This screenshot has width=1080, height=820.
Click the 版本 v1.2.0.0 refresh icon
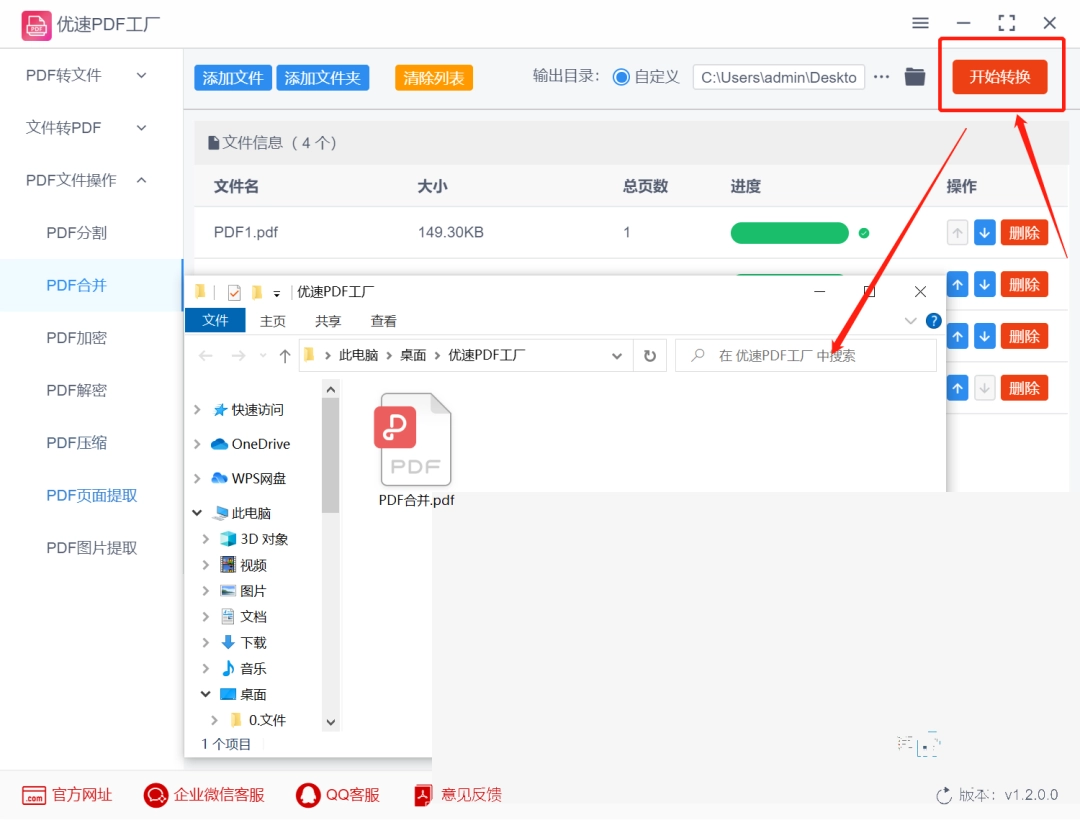[x=944, y=796]
